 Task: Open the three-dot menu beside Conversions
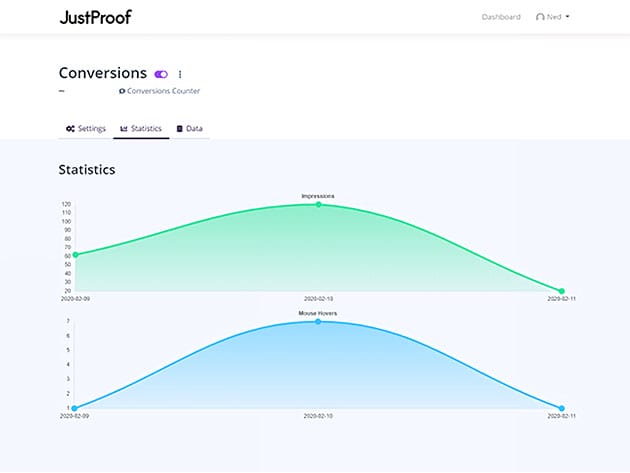click(x=180, y=74)
